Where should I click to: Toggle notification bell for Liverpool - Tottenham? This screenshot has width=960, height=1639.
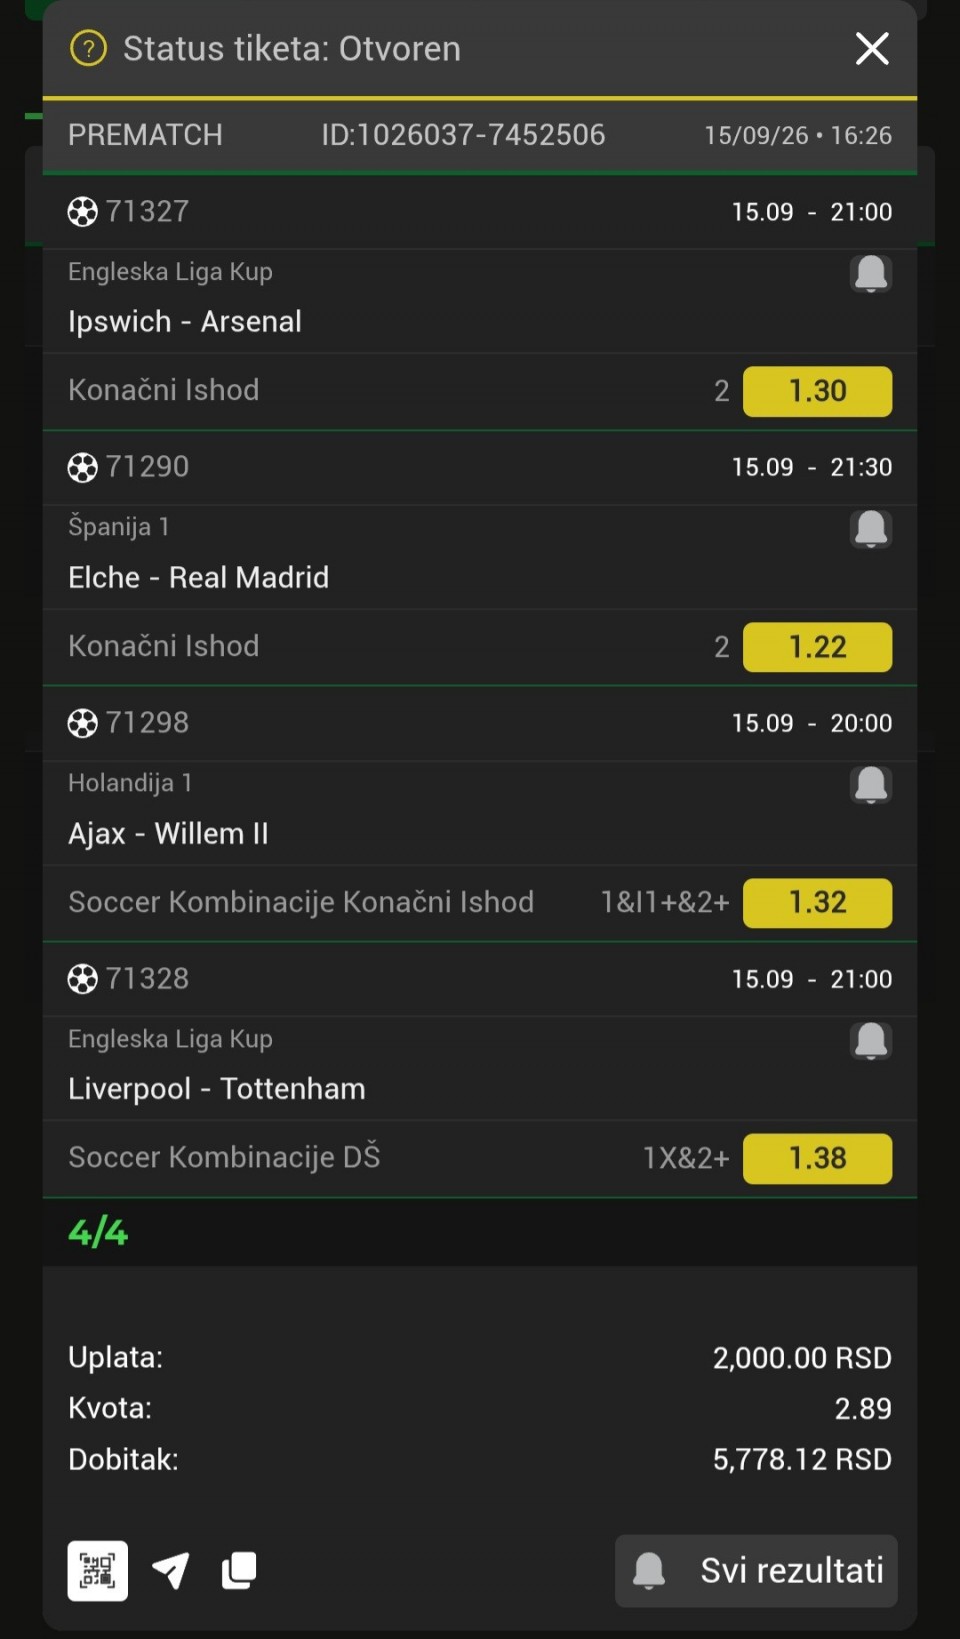(x=871, y=1041)
